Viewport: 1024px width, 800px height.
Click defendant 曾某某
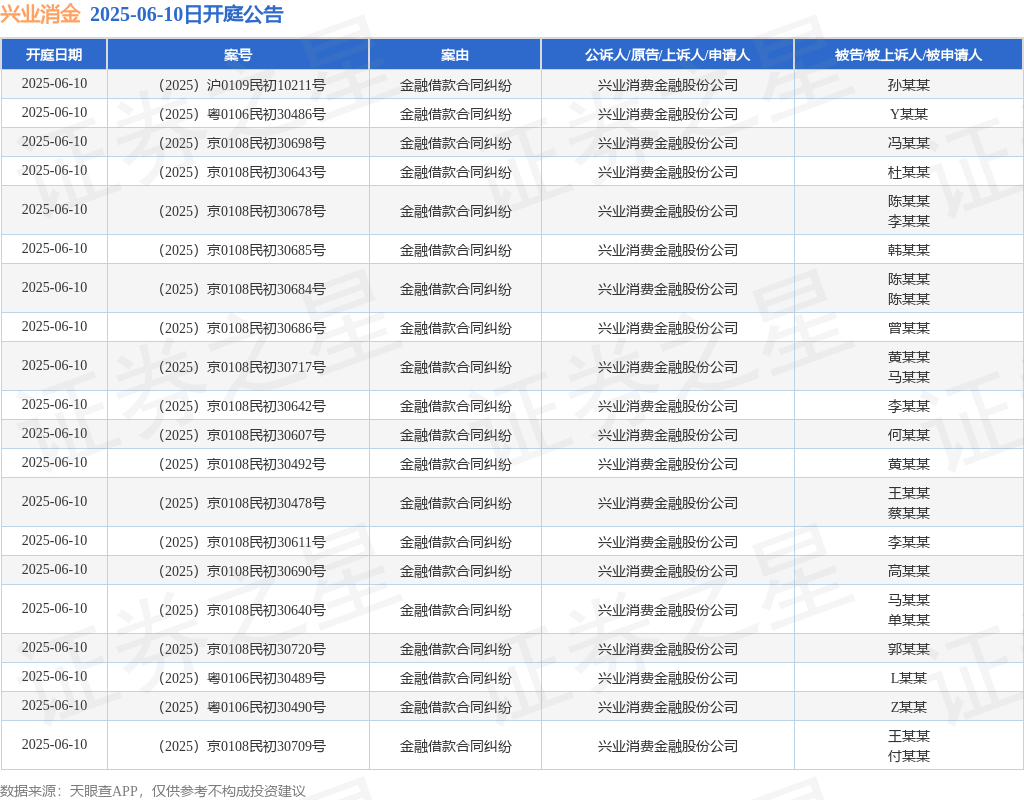pyautogui.click(x=908, y=328)
